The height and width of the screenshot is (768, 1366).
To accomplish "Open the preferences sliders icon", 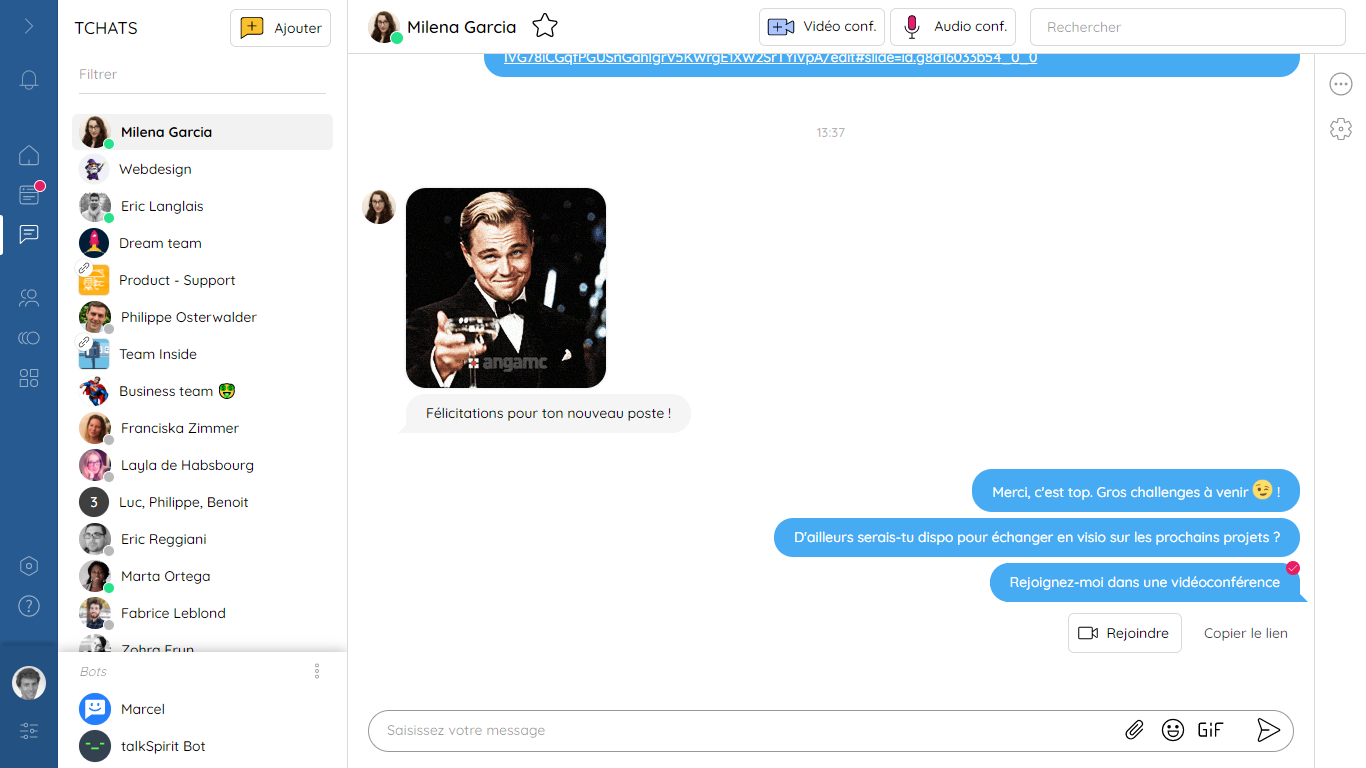I will 29,731.
